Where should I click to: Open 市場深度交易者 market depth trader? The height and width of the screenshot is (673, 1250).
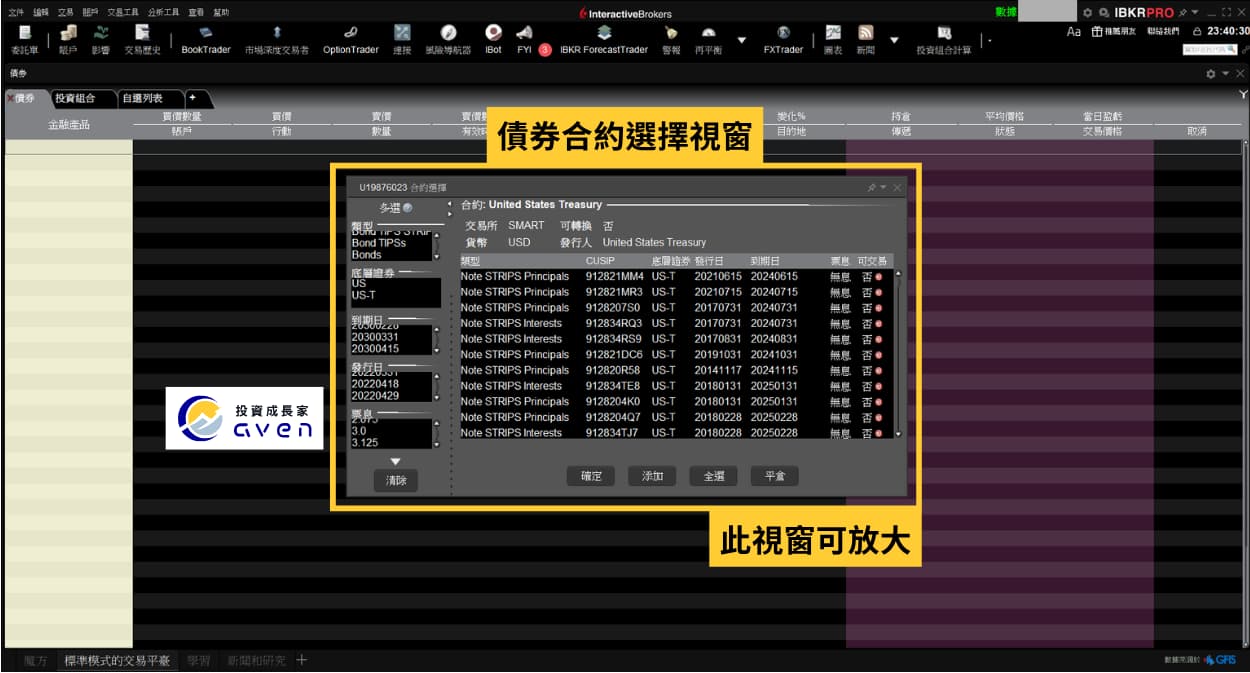tap(277, 39)
